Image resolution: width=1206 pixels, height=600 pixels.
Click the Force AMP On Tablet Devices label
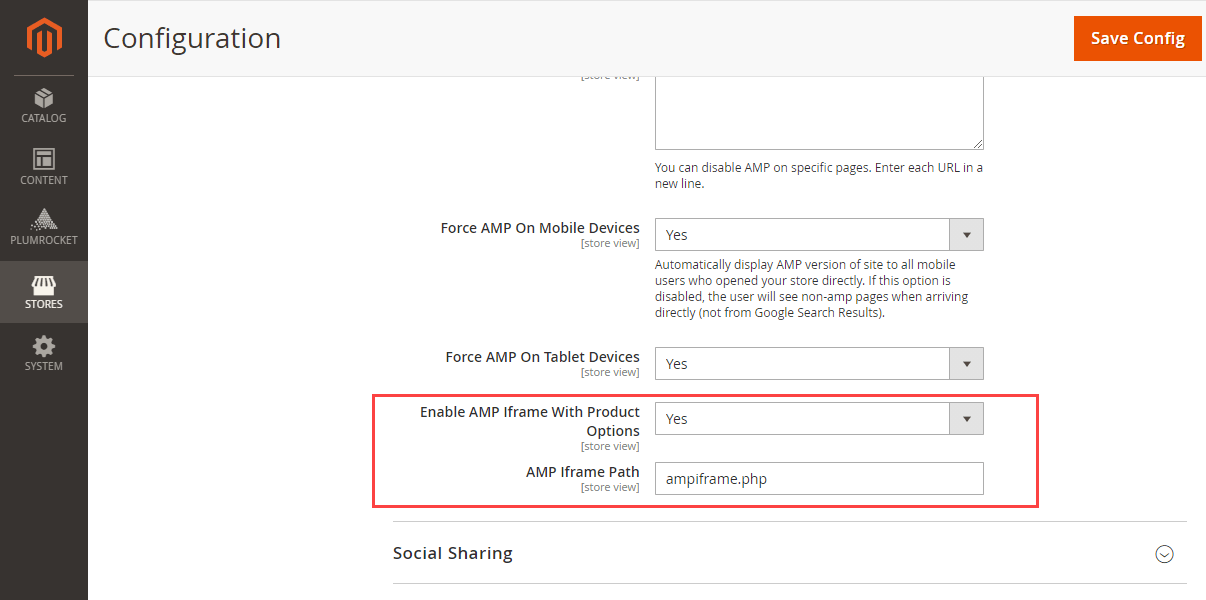(542, 357)
